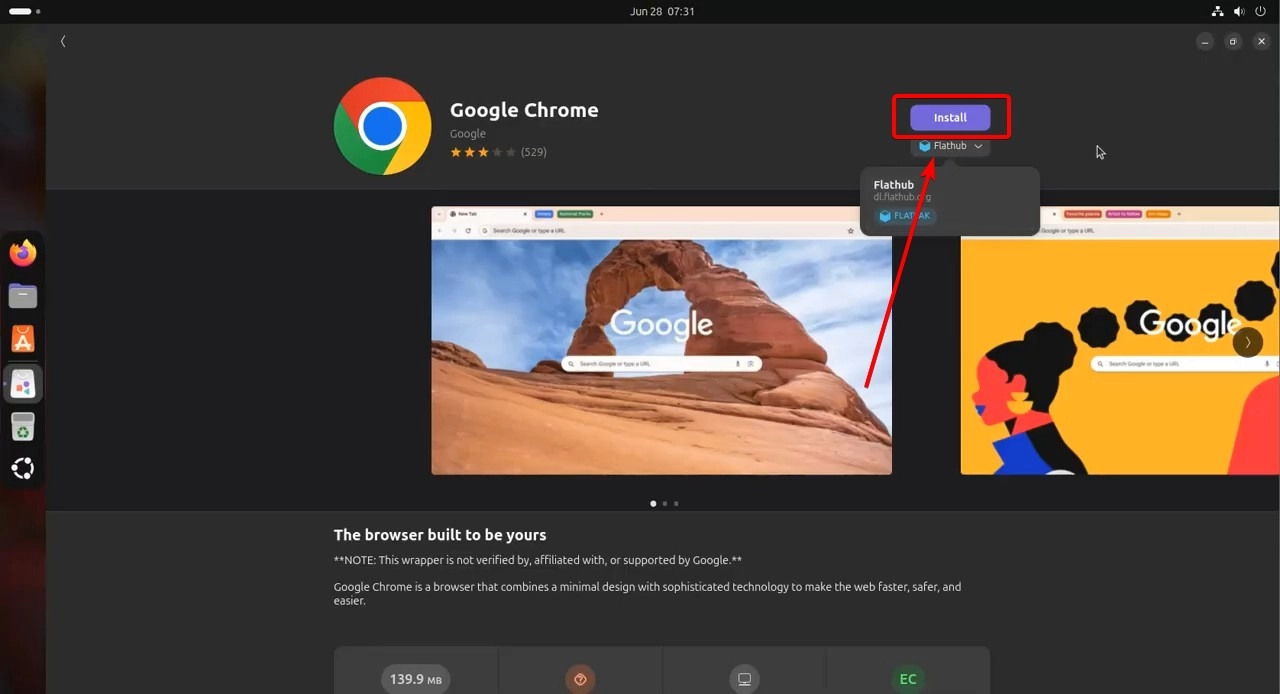The image size is (1280, 694).
Task: Go back using the header back arrow
Action: click(x=63, y=41)
